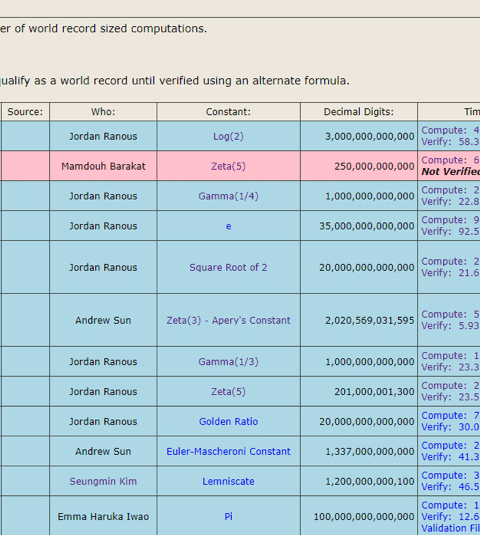This screenshot has height=535, width=480.
Task: Open the Gamma(1/4) link
Action: [228, 196]
